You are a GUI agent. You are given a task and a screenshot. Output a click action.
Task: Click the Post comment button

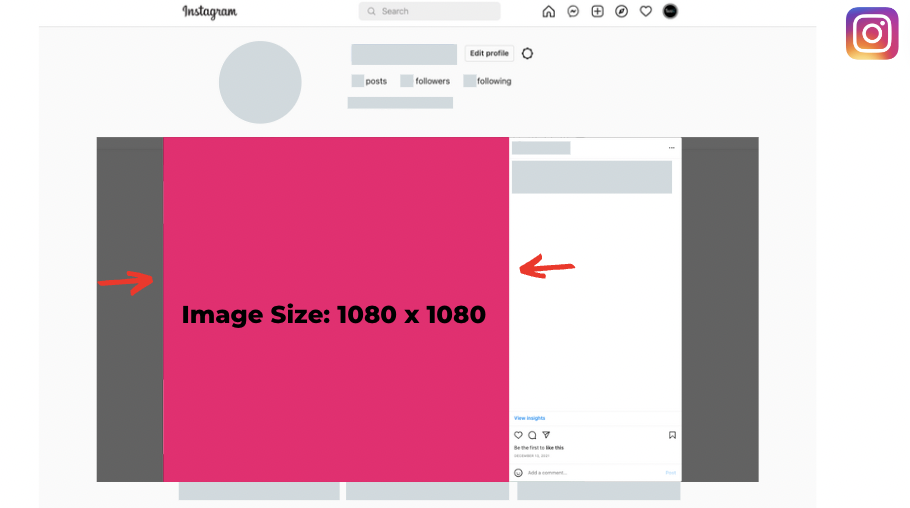pos(670,473)
